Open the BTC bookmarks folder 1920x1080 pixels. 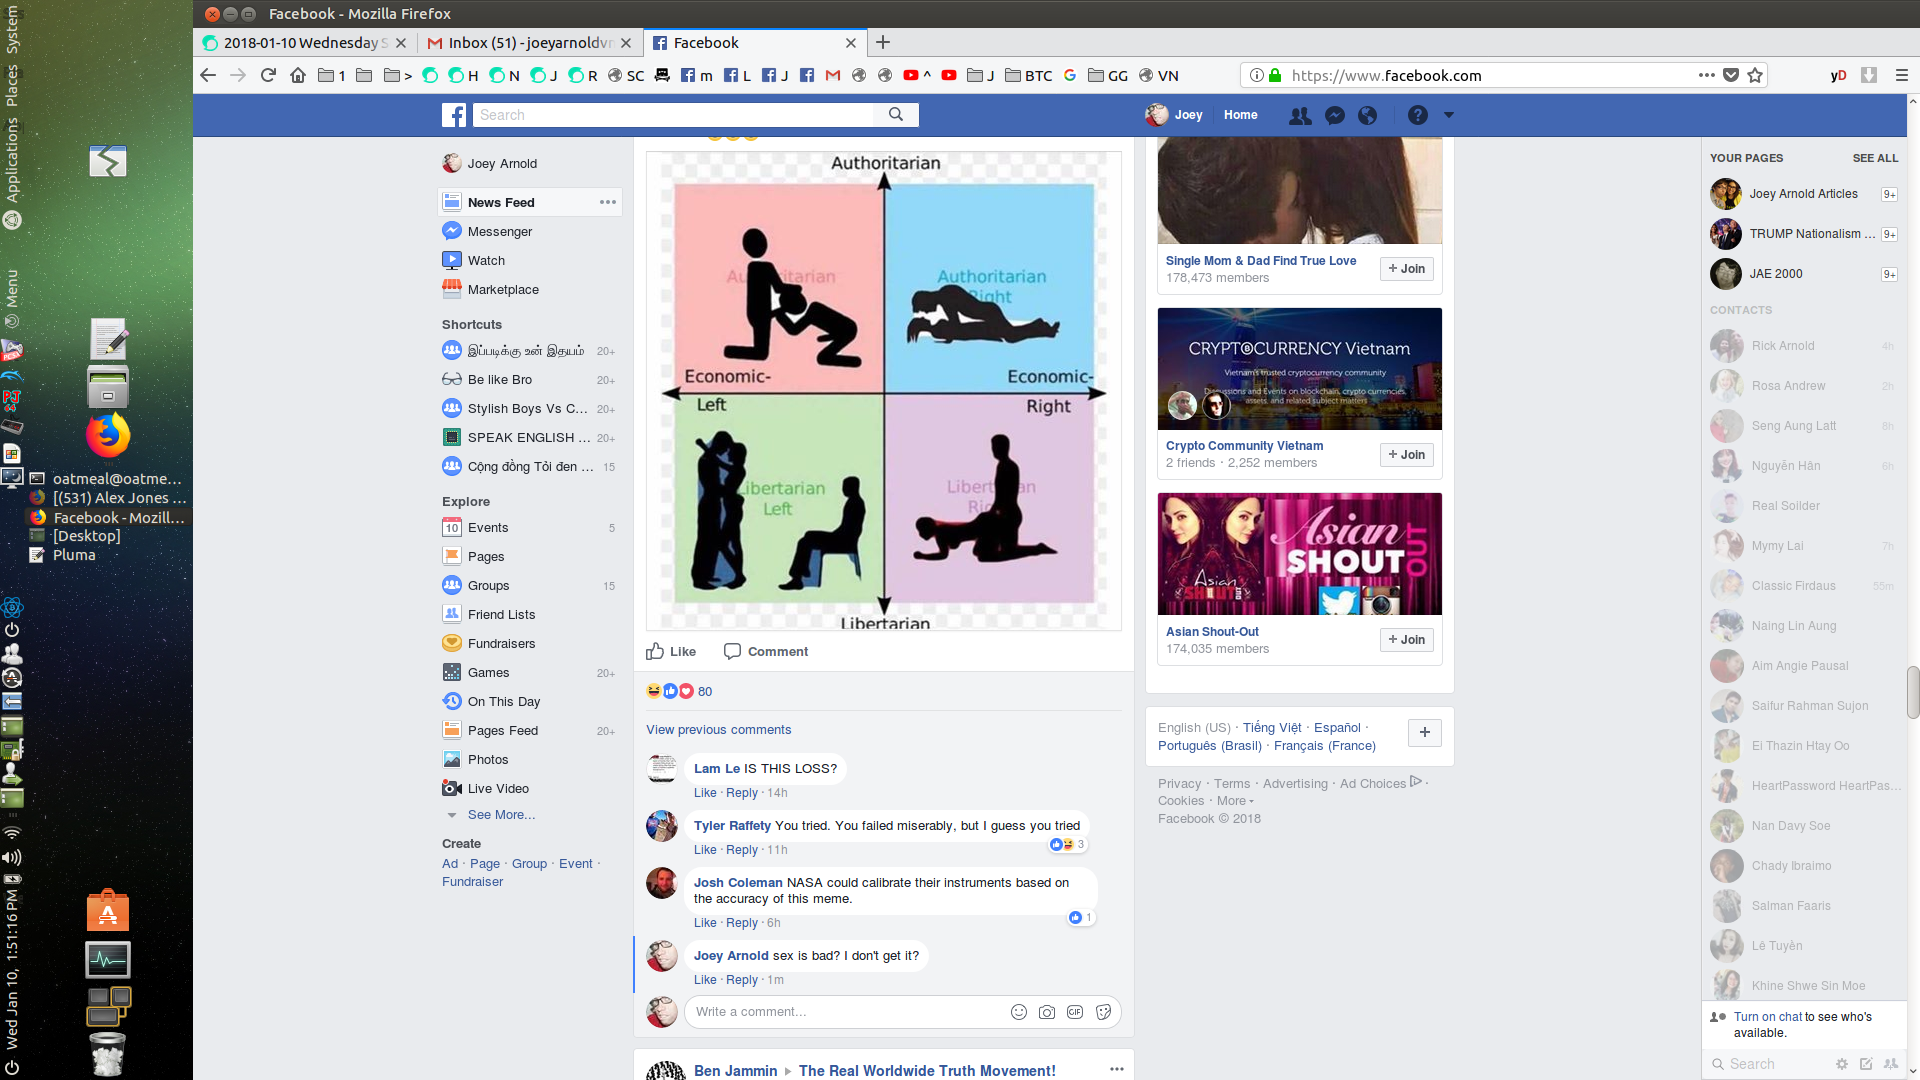pos(1028,75)
